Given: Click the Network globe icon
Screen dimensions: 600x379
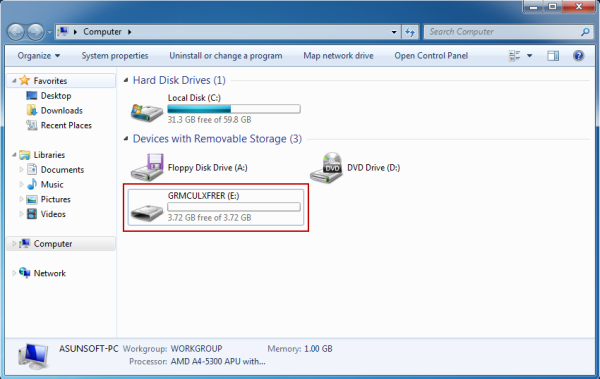Looking at the screenshot, I should click(24, 273).
